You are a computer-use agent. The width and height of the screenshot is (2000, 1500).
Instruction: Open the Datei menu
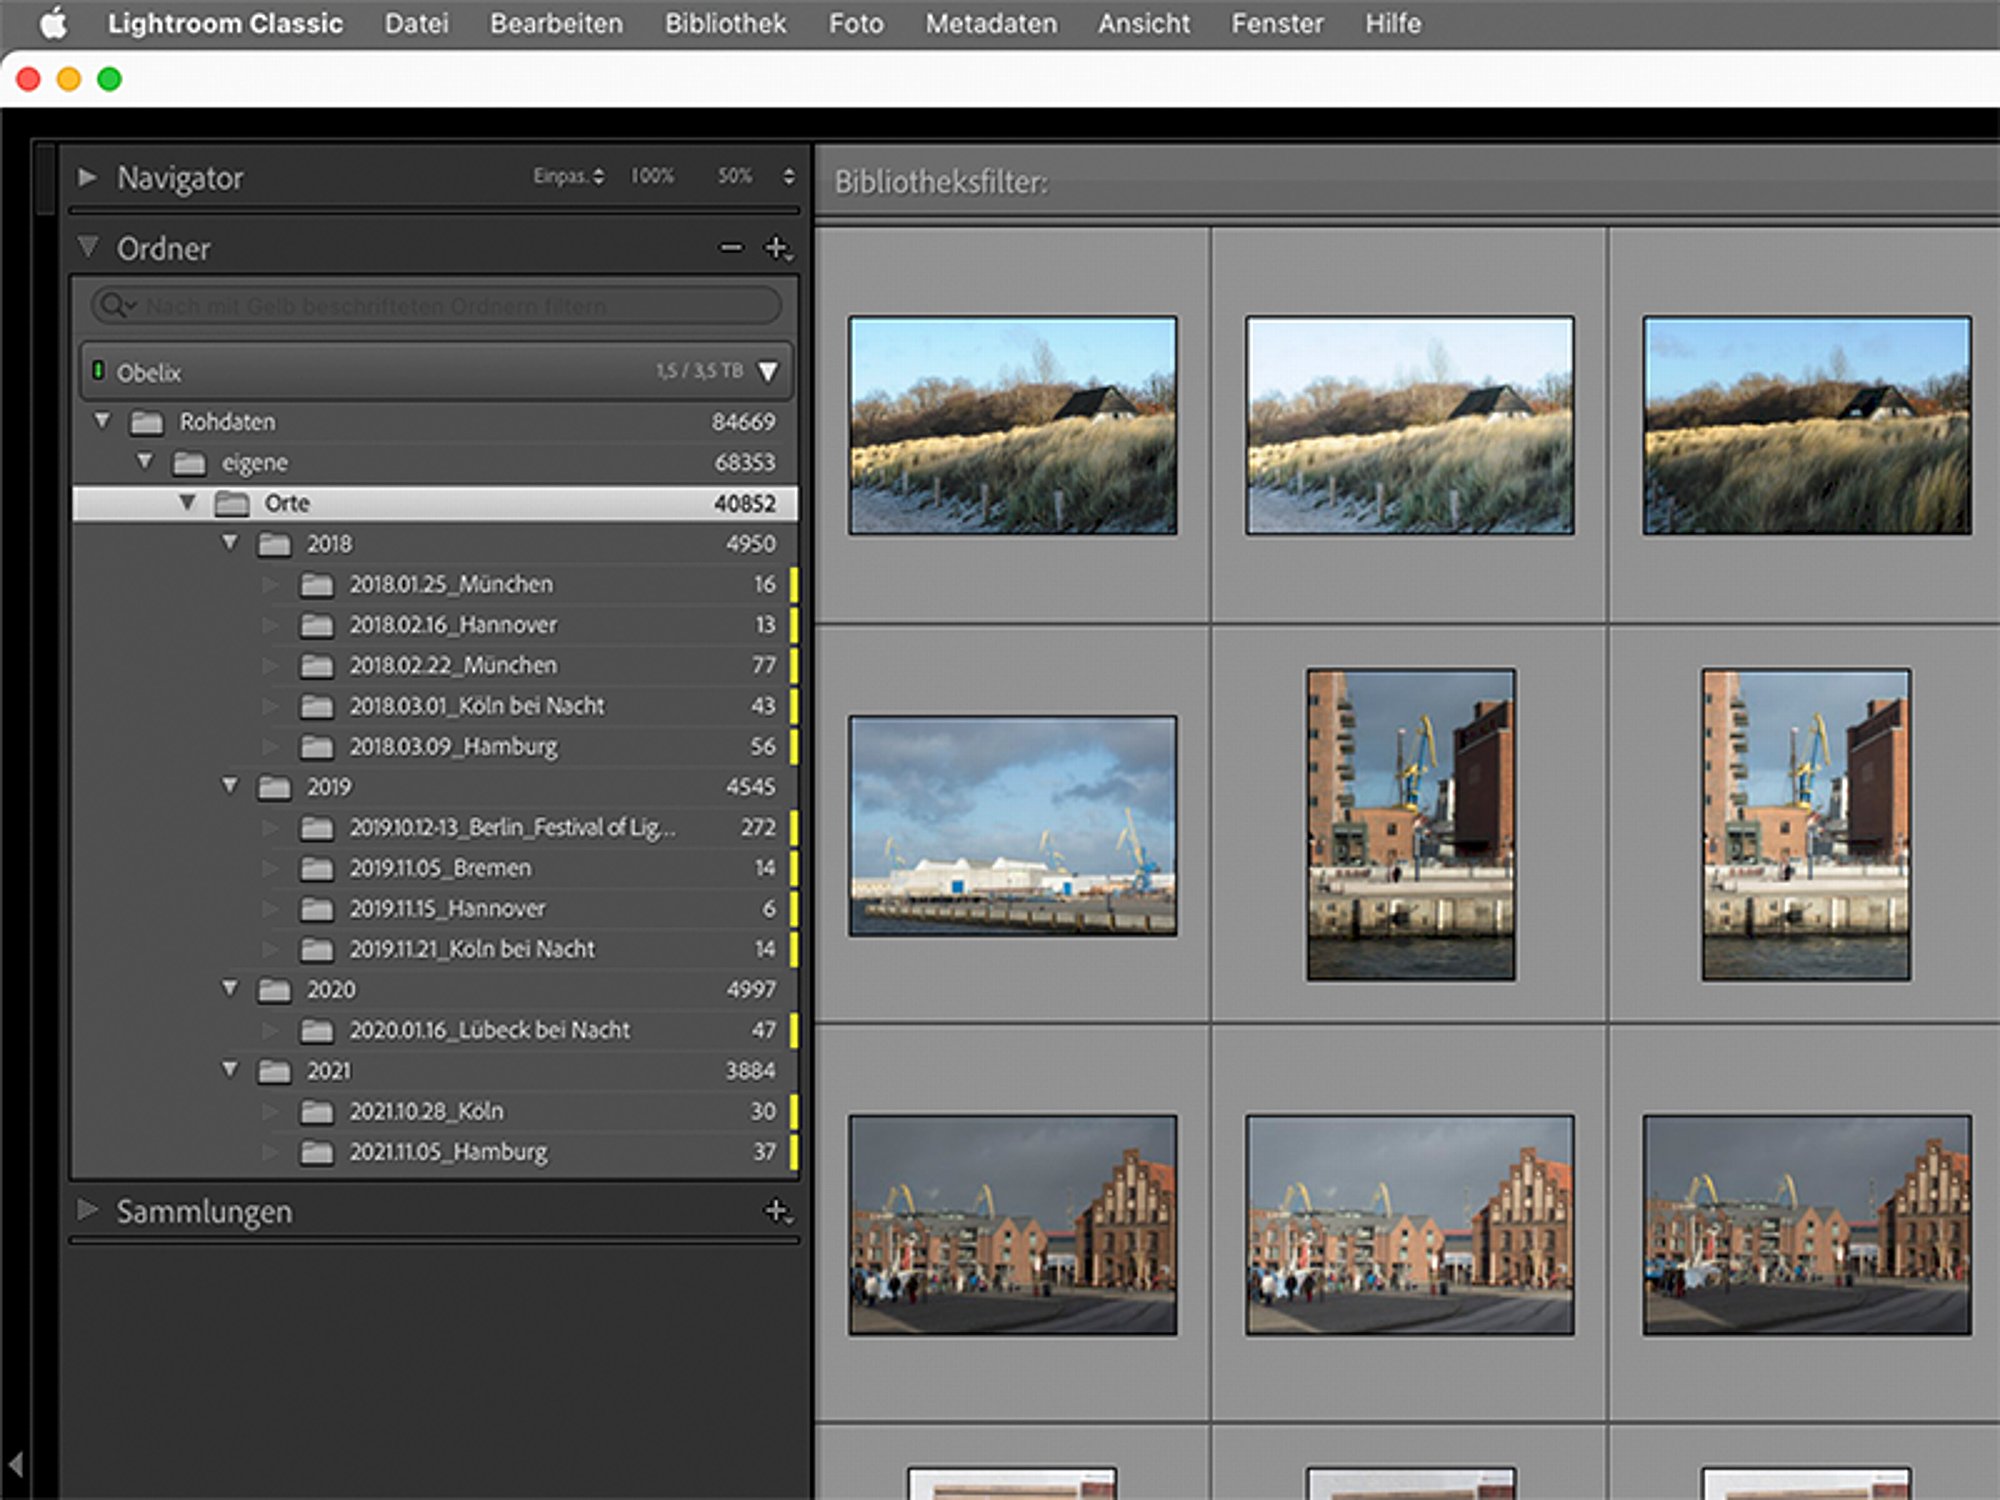coord(416,23)
